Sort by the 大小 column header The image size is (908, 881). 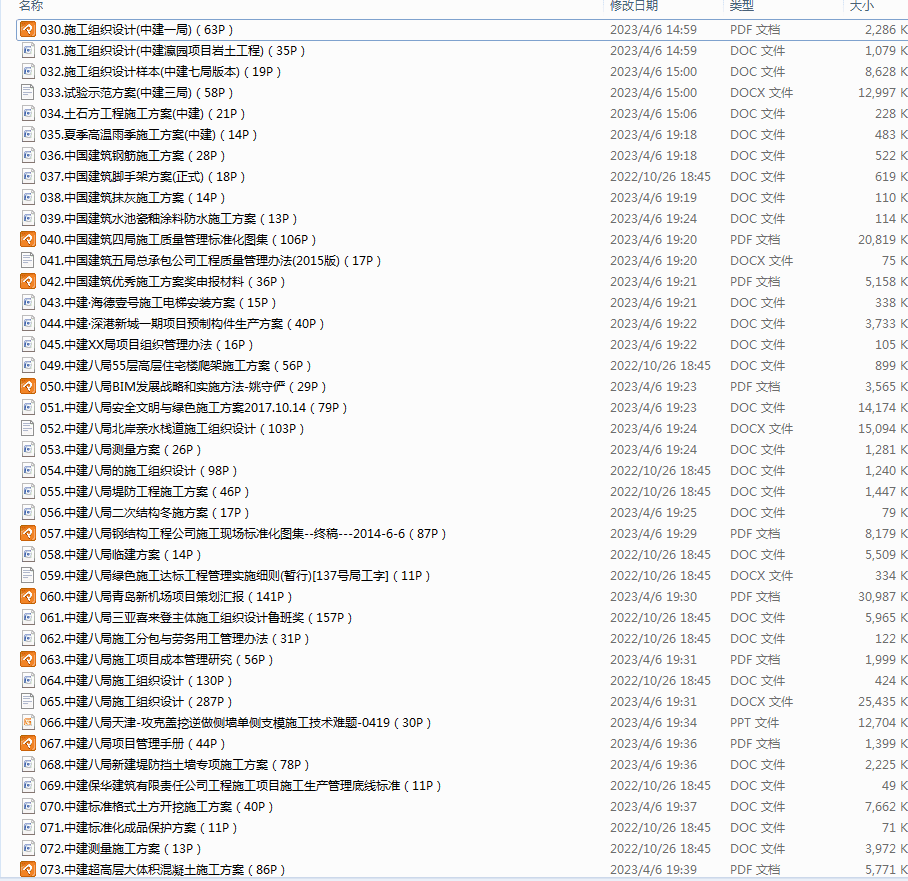[x=861, y=6]
